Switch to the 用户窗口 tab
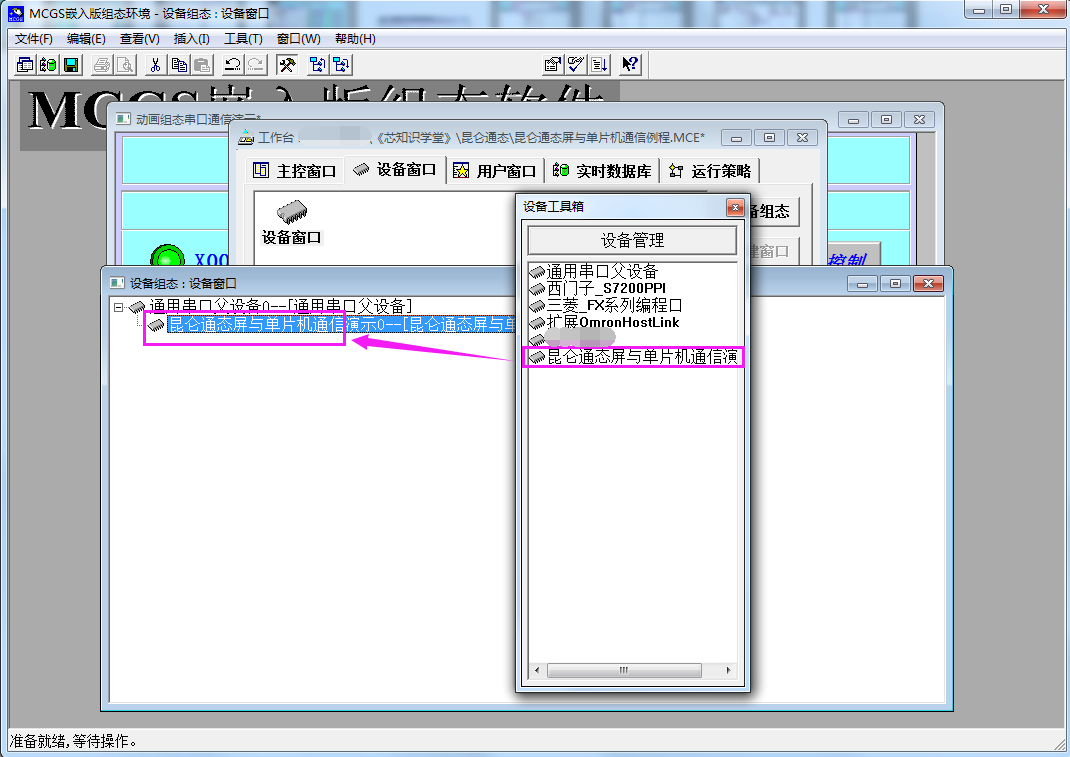 pyautogui.click(x=495, y=171)
